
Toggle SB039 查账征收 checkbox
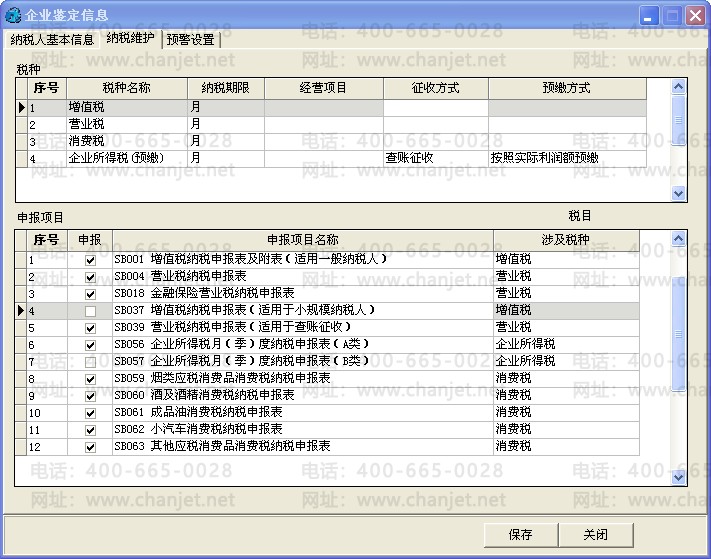(90, 328)
